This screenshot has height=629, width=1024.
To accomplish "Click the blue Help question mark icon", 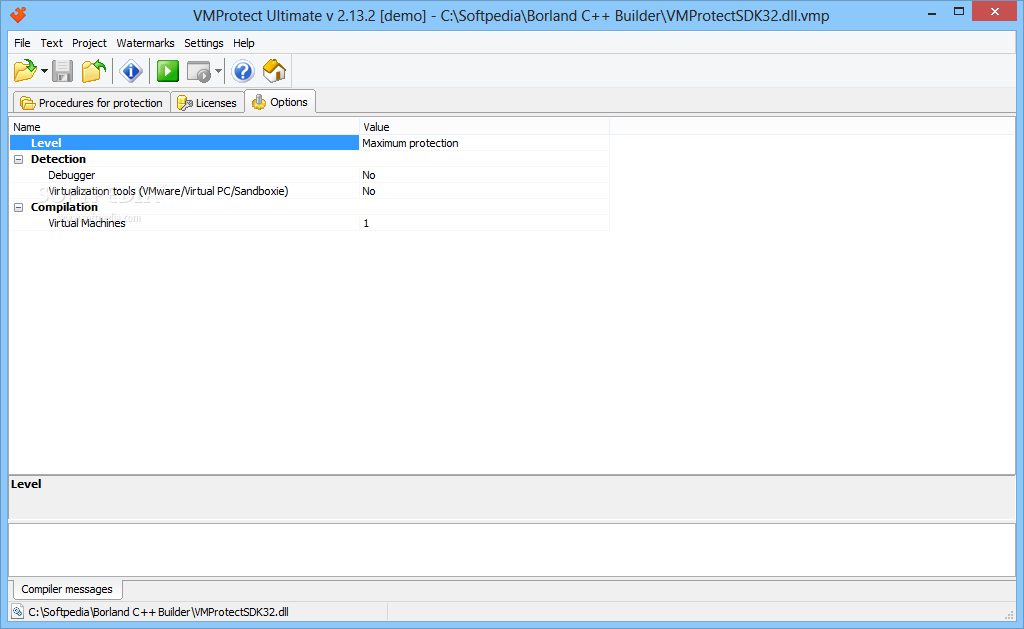I will click(x=243, y=71).
